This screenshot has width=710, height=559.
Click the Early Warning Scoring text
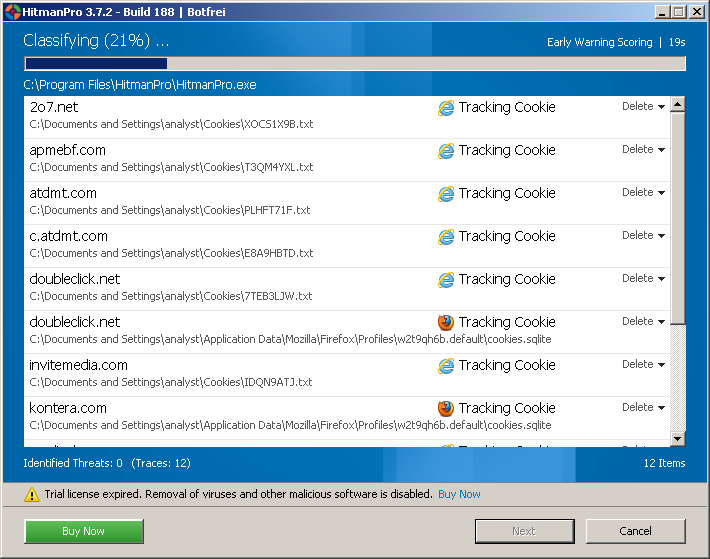point(600,43)
